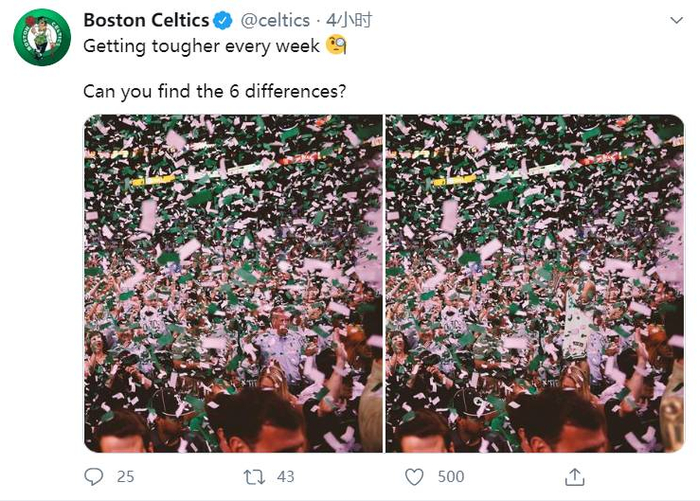Open the right confetti photo

point(535,283)
